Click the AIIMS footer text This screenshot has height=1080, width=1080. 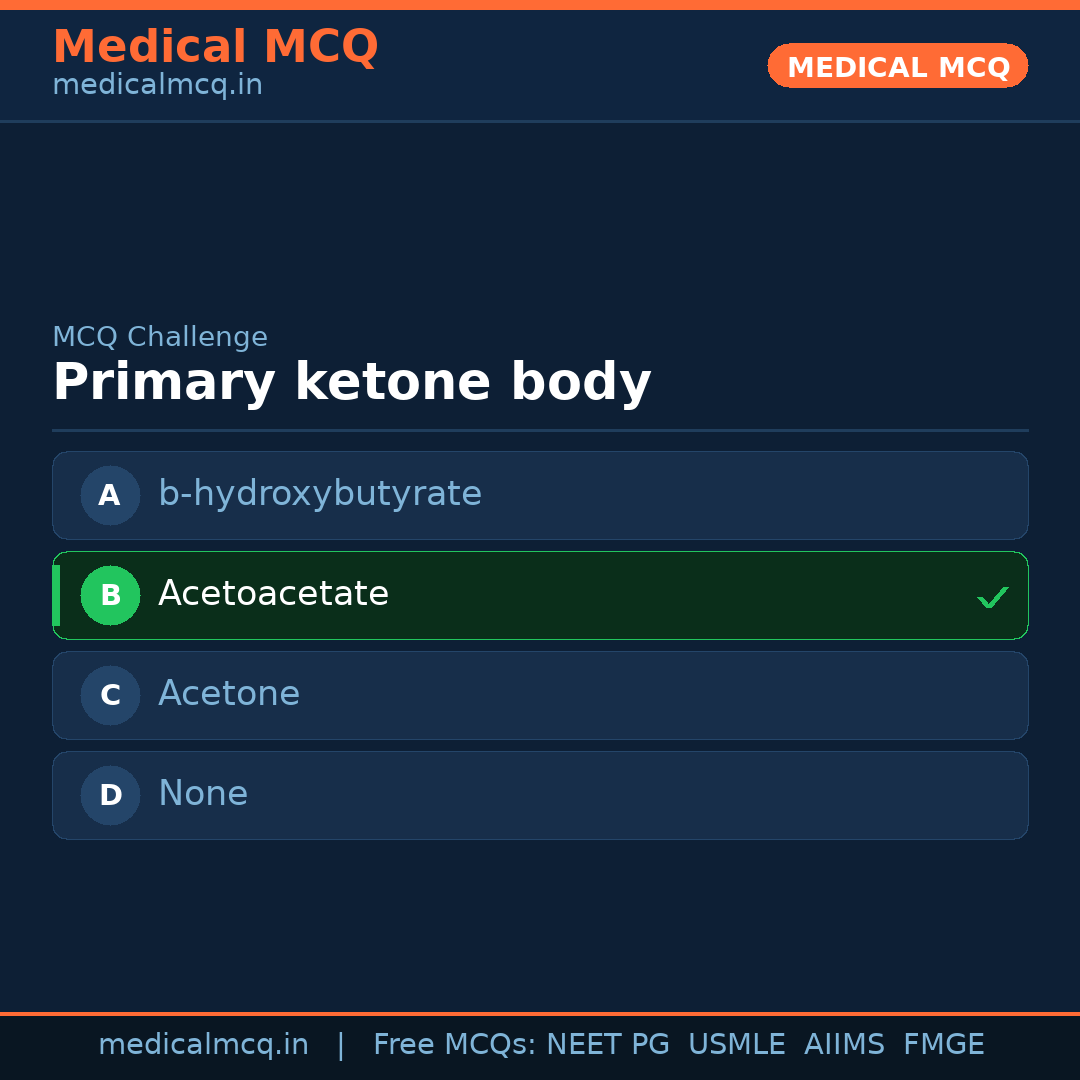(x=845, y=1043)
